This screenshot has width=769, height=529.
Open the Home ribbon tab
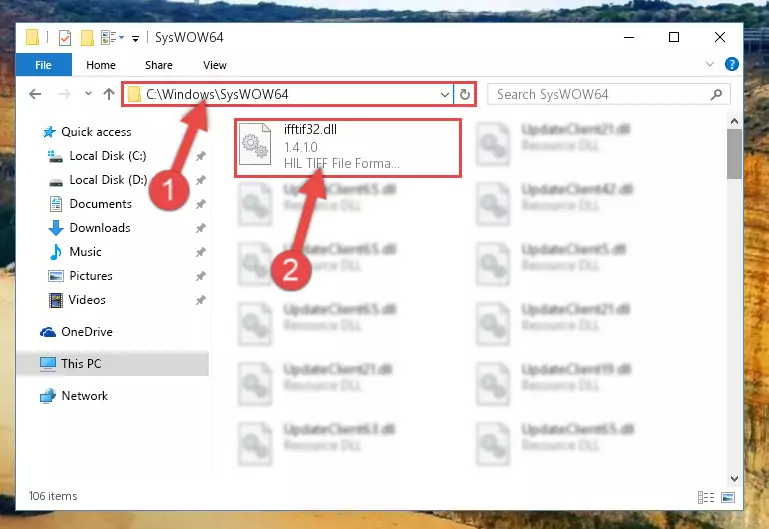pos(101,65)
